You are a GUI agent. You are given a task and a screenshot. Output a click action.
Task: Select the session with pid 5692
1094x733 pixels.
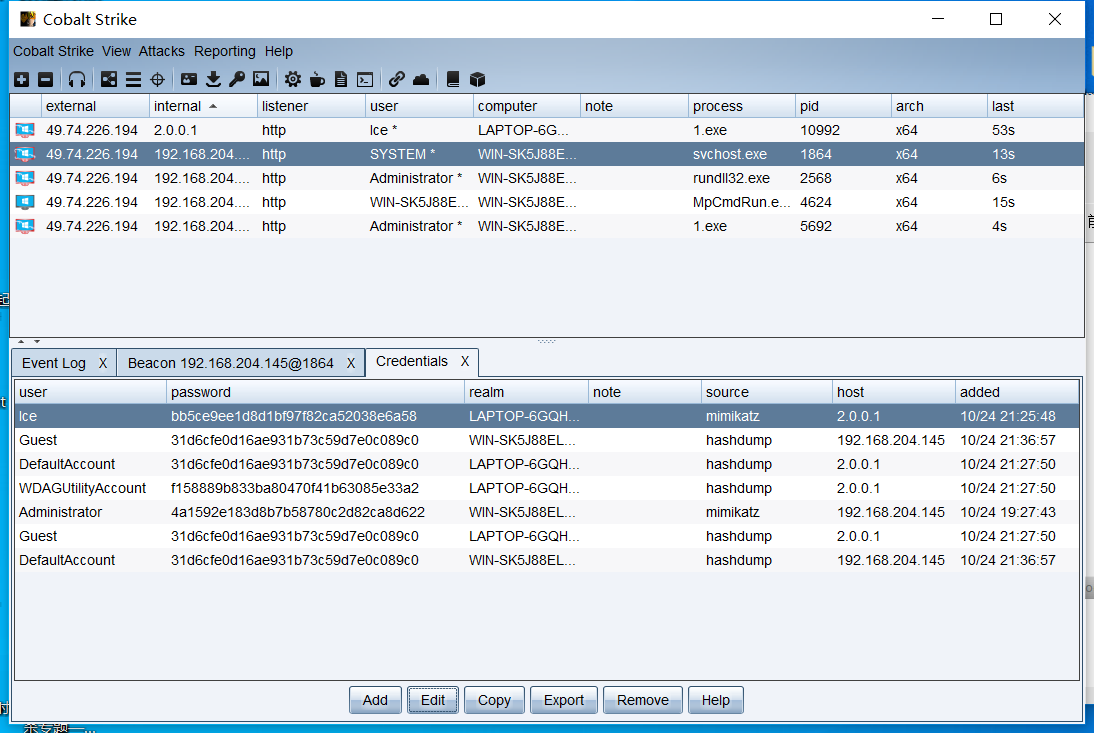[x=547, y=227]
